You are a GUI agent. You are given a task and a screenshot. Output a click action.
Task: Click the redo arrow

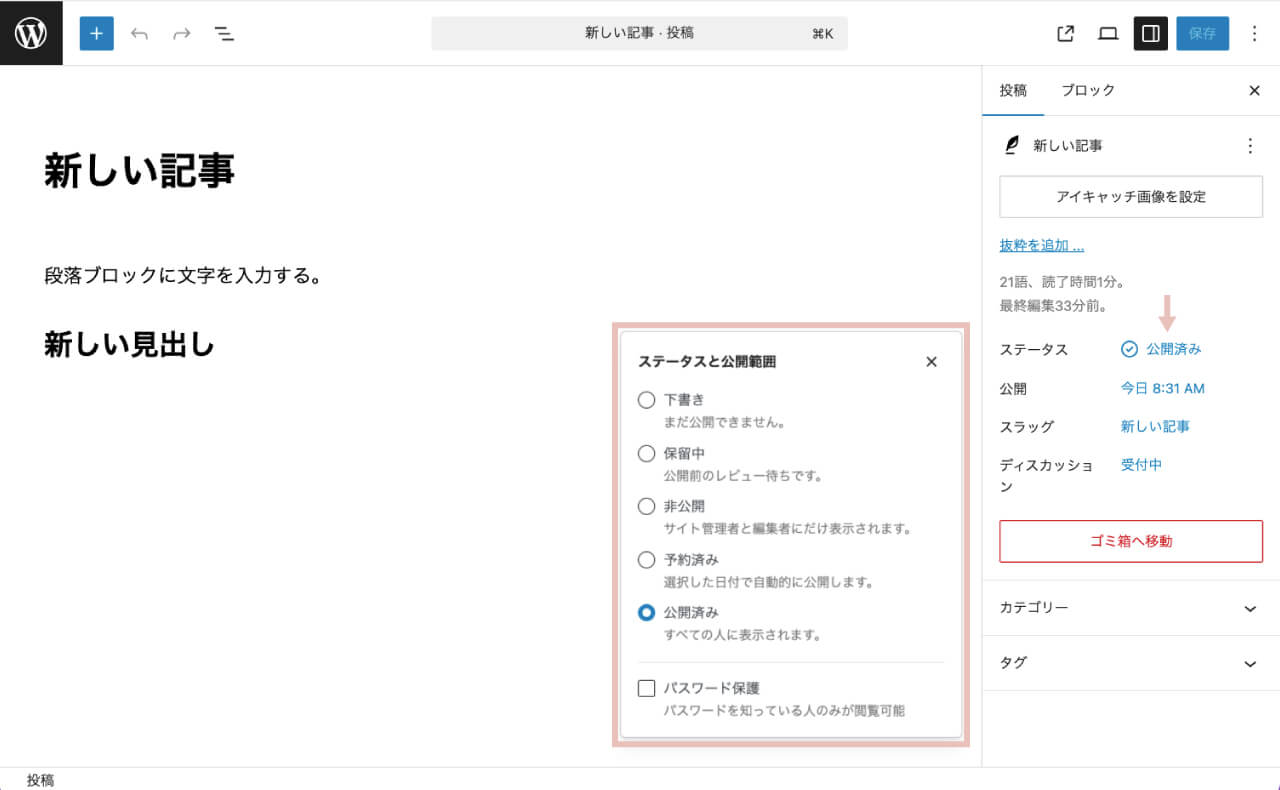click(x=181, y=33)
